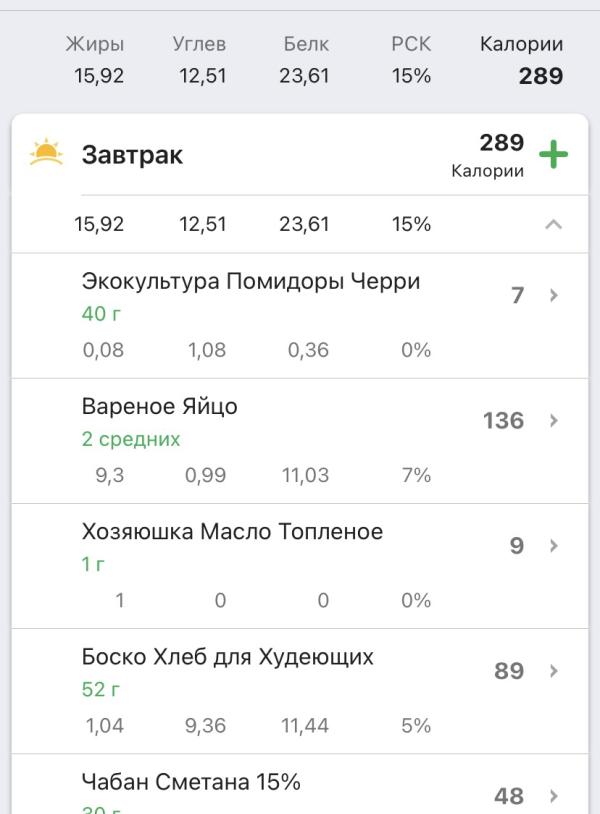Select the Завтрак meal title
This screenshot has height=814, width=600.
tap(132, 156)
